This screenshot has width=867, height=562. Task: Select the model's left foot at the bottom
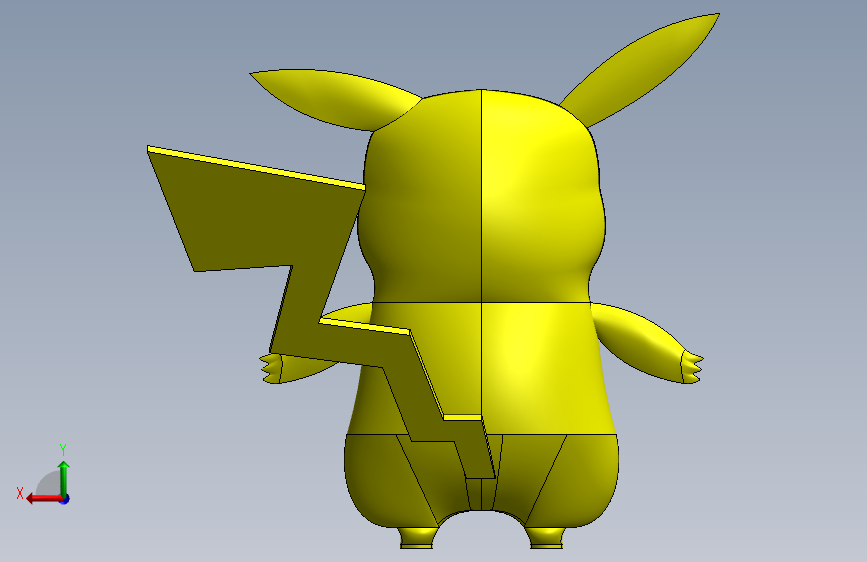point(417,538)
